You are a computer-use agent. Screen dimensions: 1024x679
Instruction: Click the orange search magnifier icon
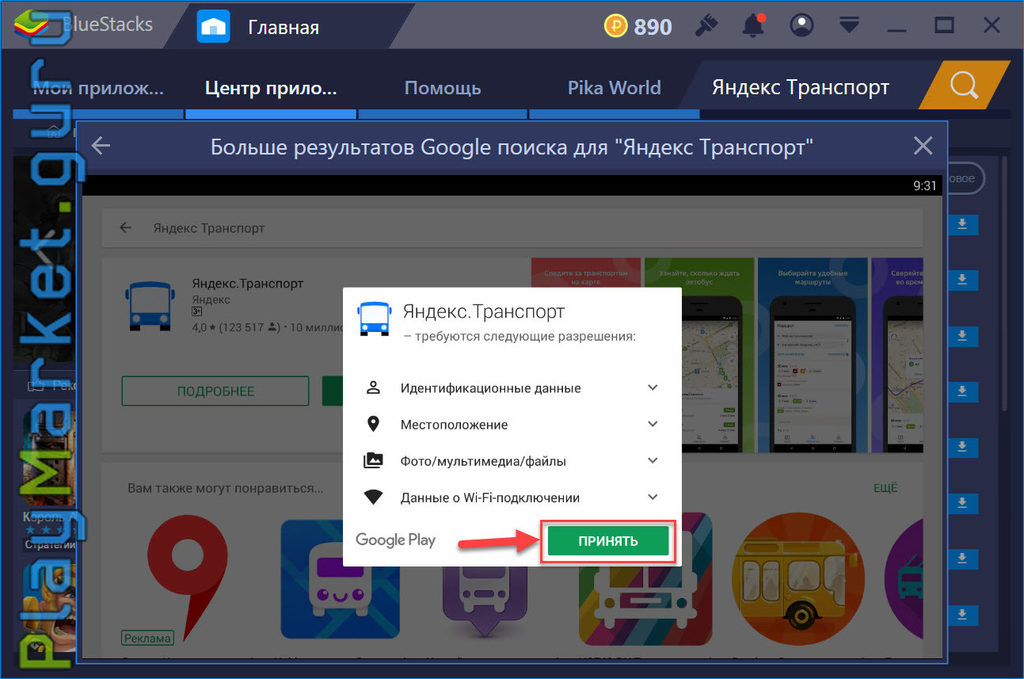tap(964, 85)
